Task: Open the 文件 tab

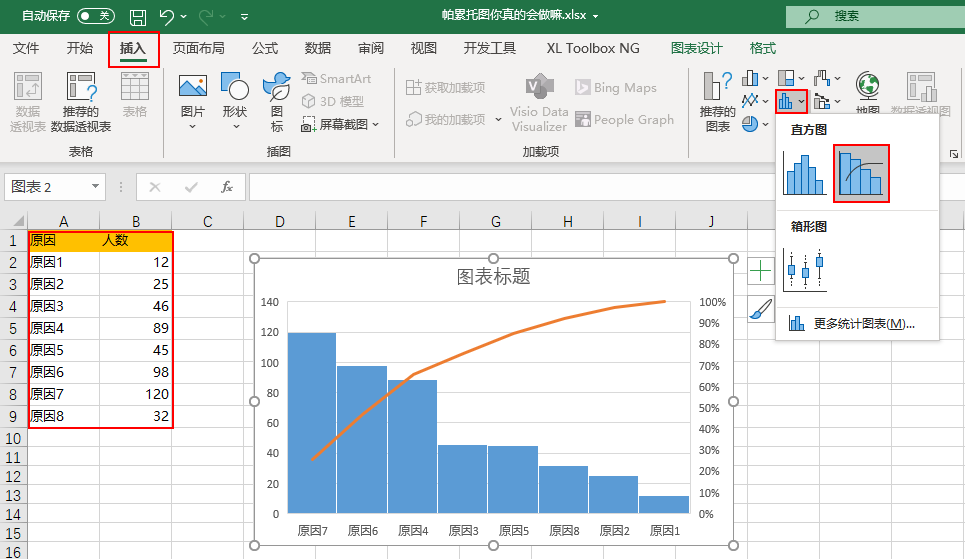Action: 26,48
